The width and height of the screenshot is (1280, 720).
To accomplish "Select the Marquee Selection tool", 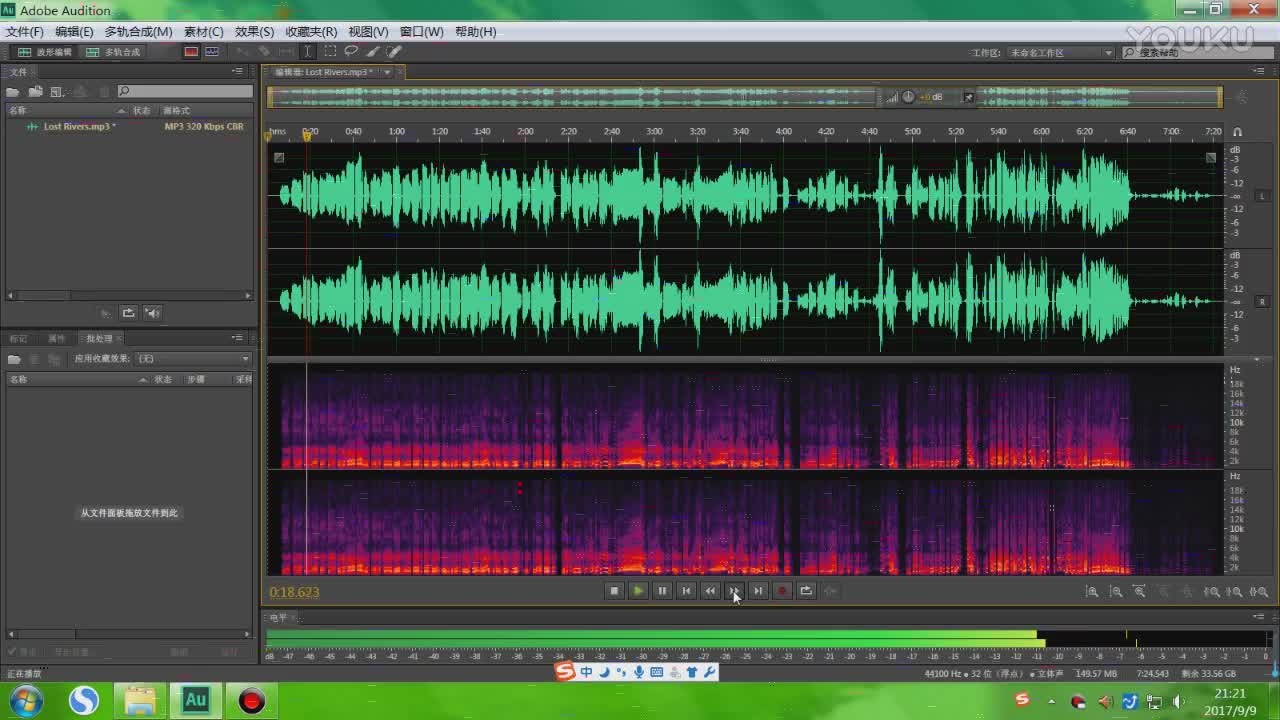I will pos(330,51).
